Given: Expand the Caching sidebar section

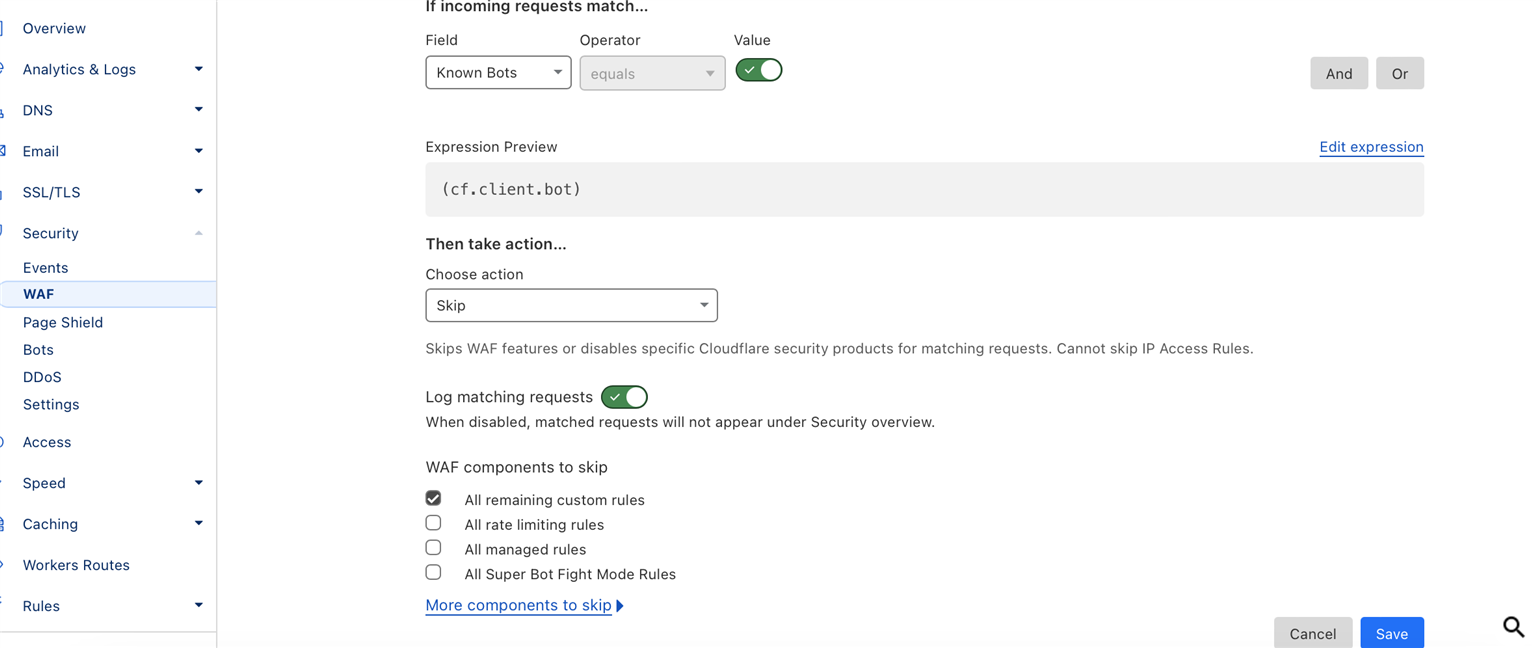Looking at the screenshot, I should pos(198,524).
